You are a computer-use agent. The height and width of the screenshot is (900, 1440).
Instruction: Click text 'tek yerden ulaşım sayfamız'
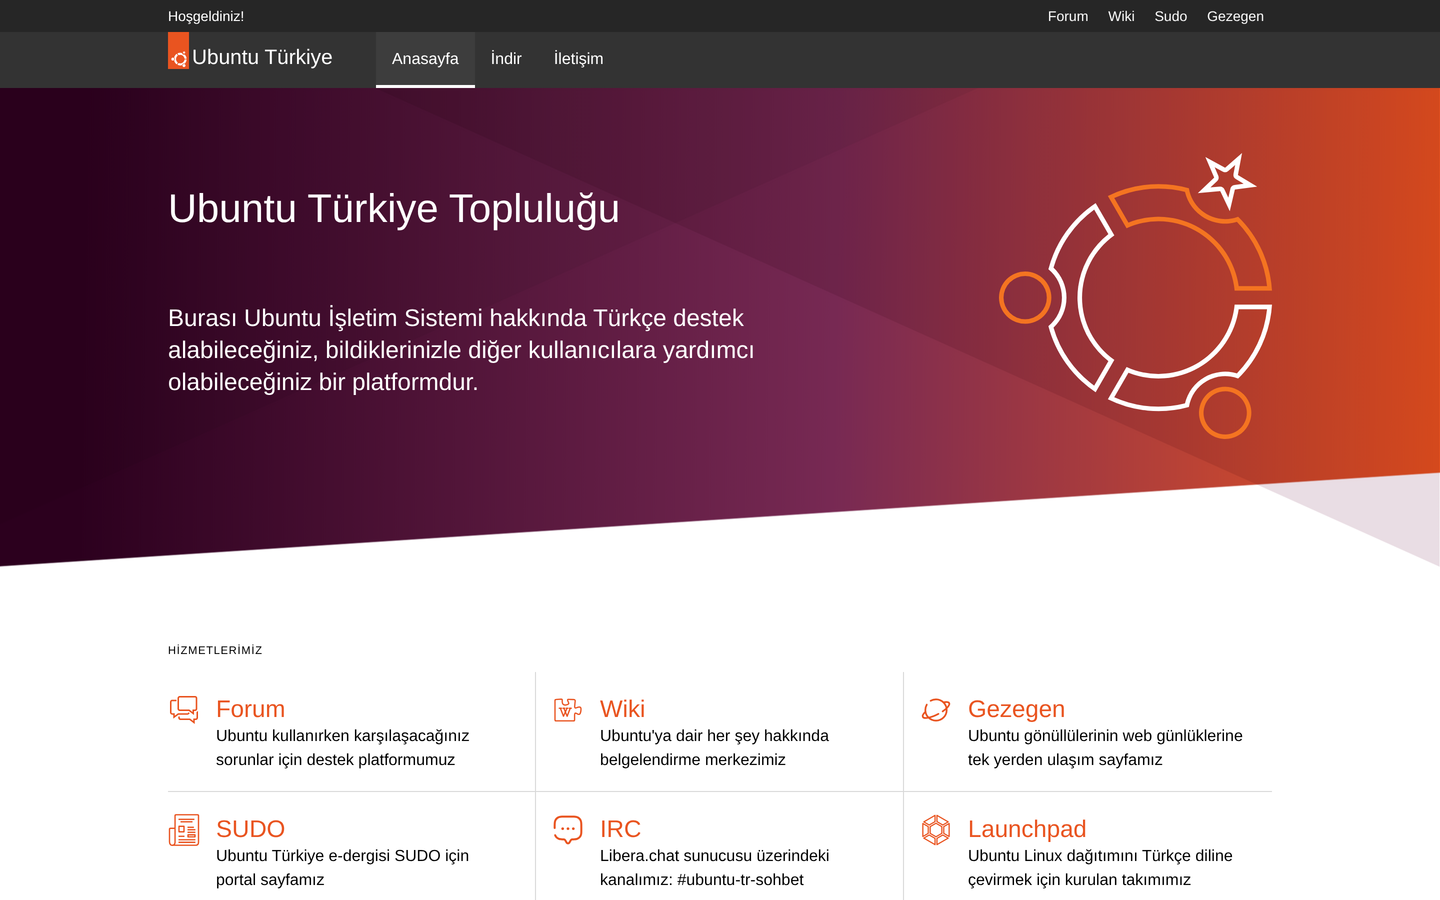point(1065,760)
